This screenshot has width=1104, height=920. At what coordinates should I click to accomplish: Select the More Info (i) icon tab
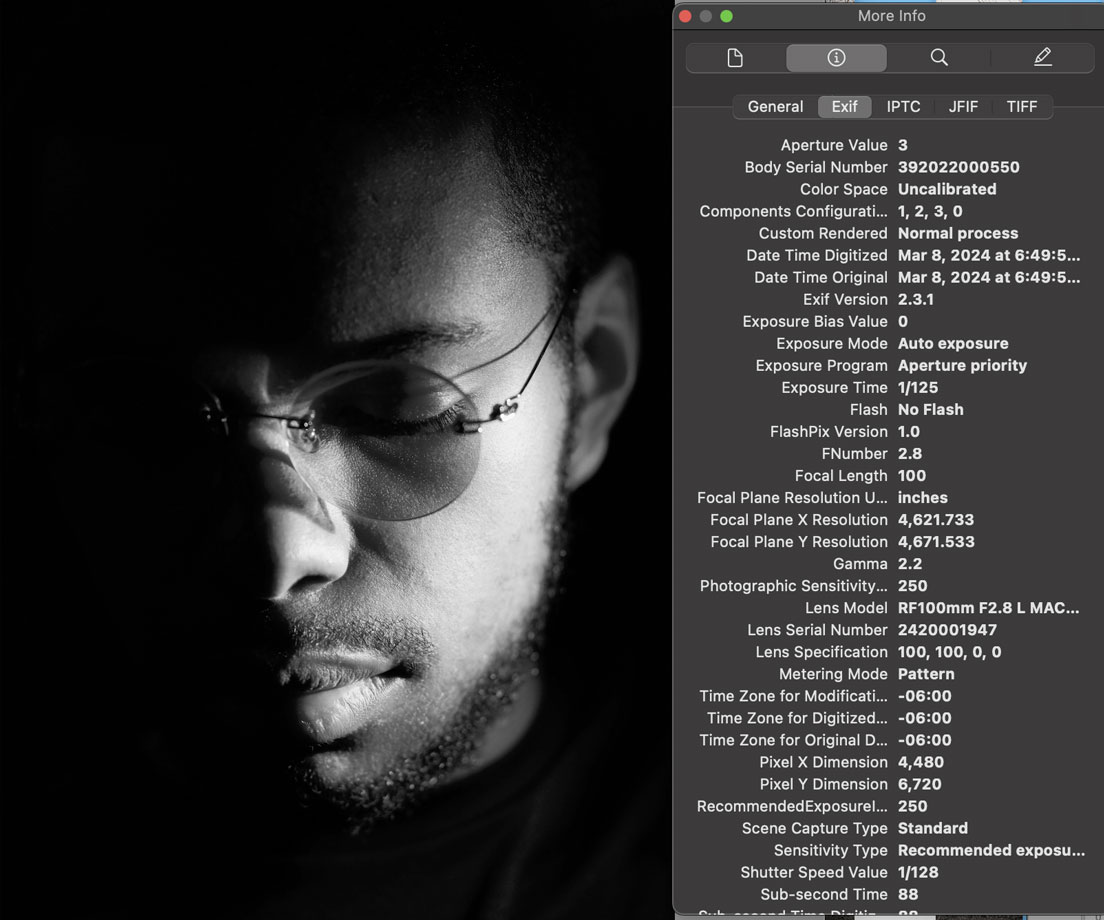(836, 58)
